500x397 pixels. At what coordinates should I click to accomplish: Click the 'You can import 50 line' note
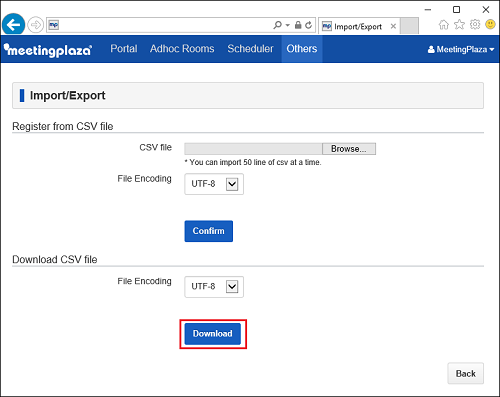253,162
